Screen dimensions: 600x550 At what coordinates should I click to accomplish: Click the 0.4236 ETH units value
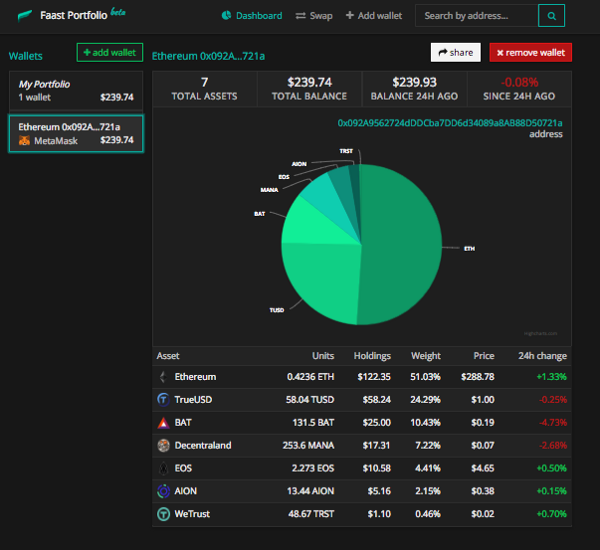310,377
